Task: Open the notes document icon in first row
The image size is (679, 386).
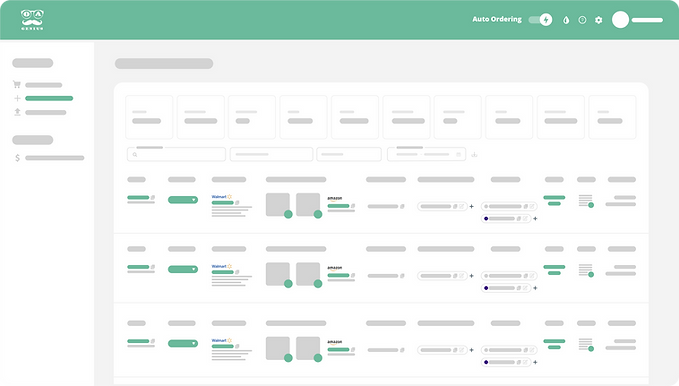Action: coord(585,201)
